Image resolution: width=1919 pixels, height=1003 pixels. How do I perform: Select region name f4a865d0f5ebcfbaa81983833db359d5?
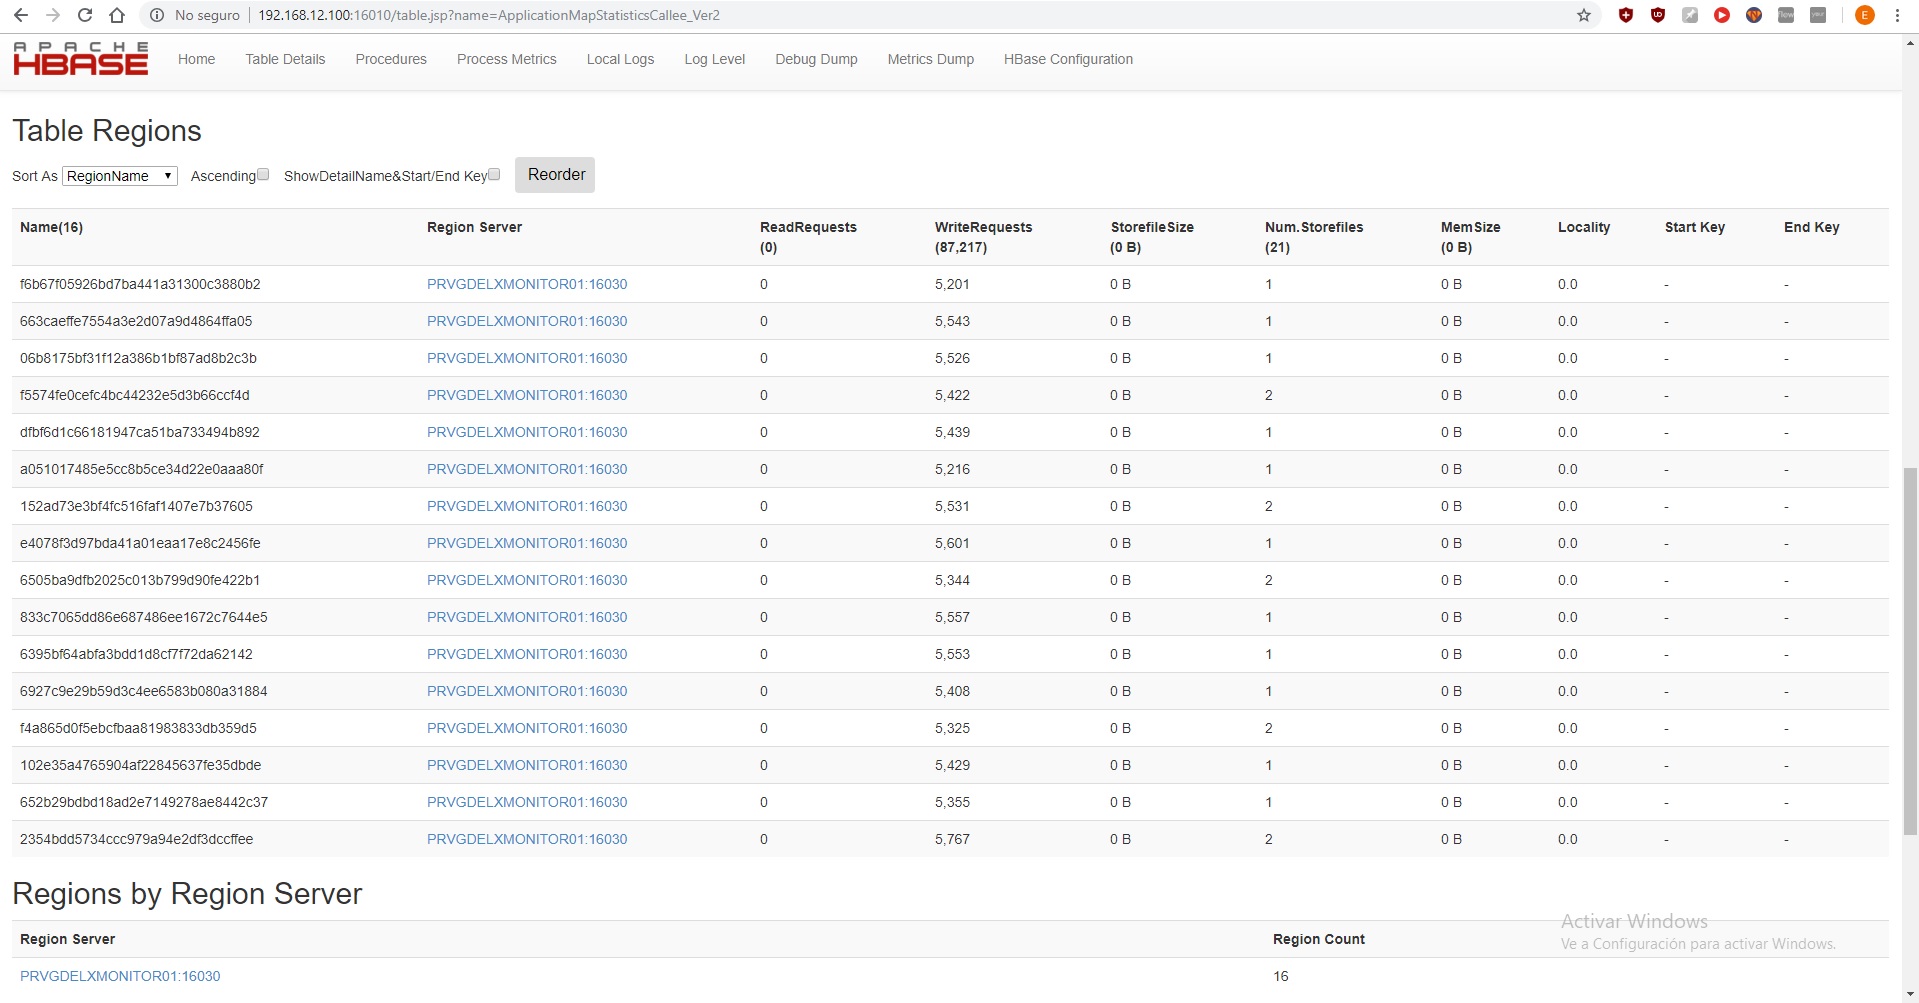[x=138, y=728]
